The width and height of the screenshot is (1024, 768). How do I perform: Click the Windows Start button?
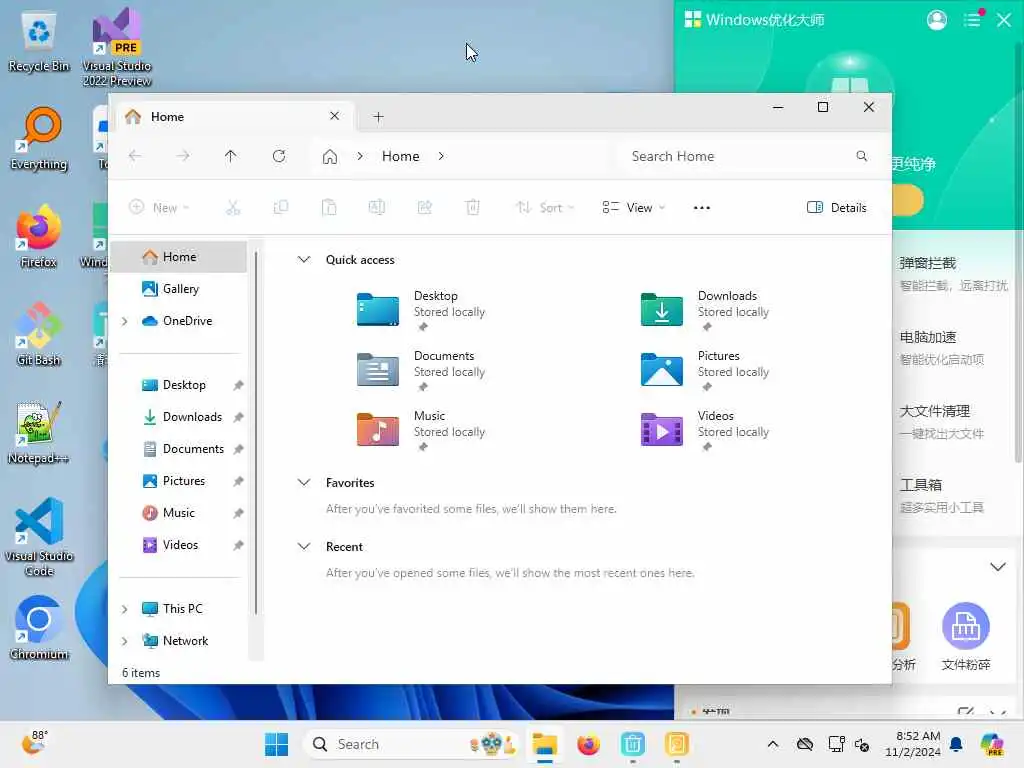(276, 744)
